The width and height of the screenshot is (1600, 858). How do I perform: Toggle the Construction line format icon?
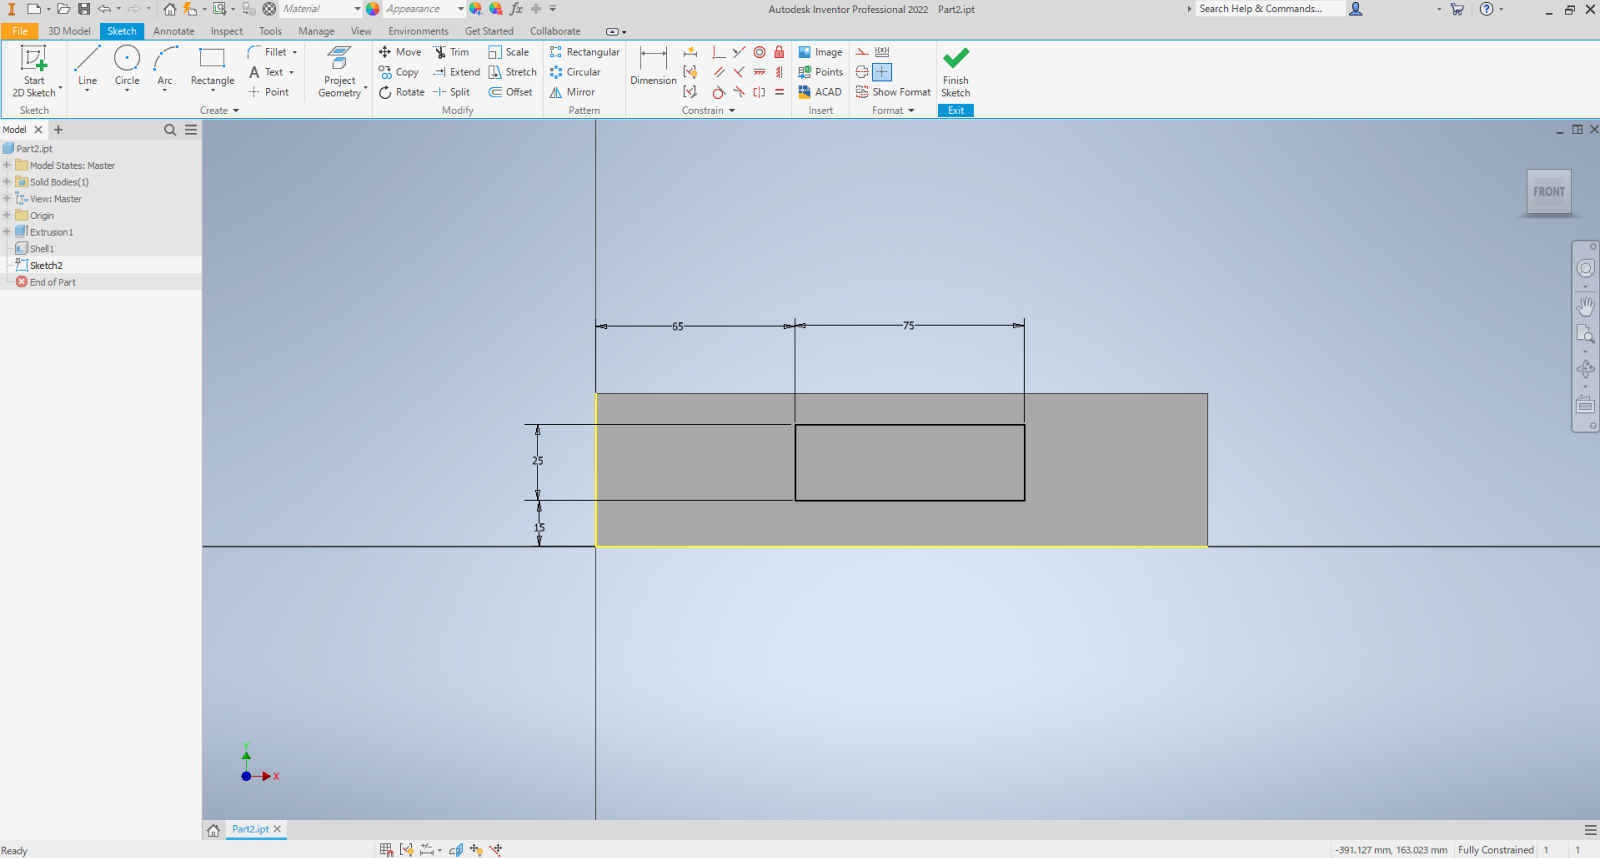click(x=862, y=52)
